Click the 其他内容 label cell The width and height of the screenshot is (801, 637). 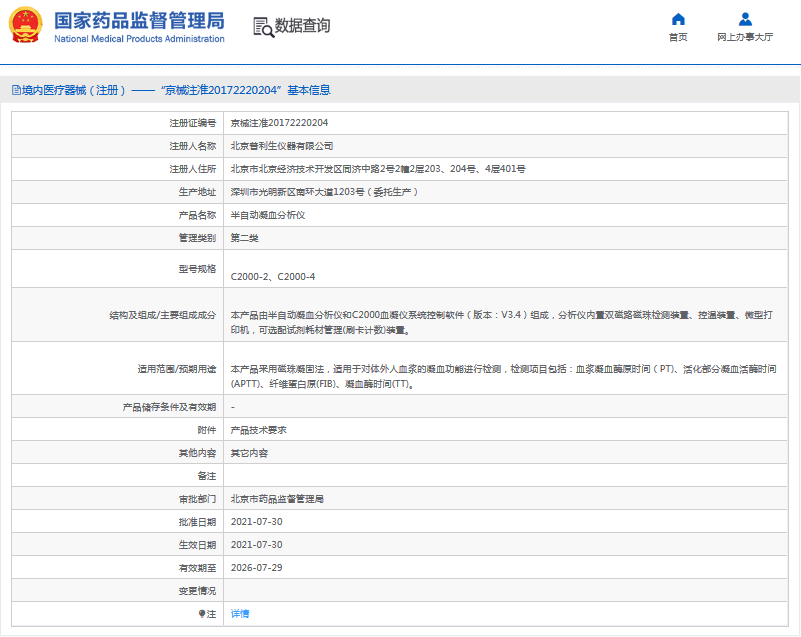click(117, 453)
